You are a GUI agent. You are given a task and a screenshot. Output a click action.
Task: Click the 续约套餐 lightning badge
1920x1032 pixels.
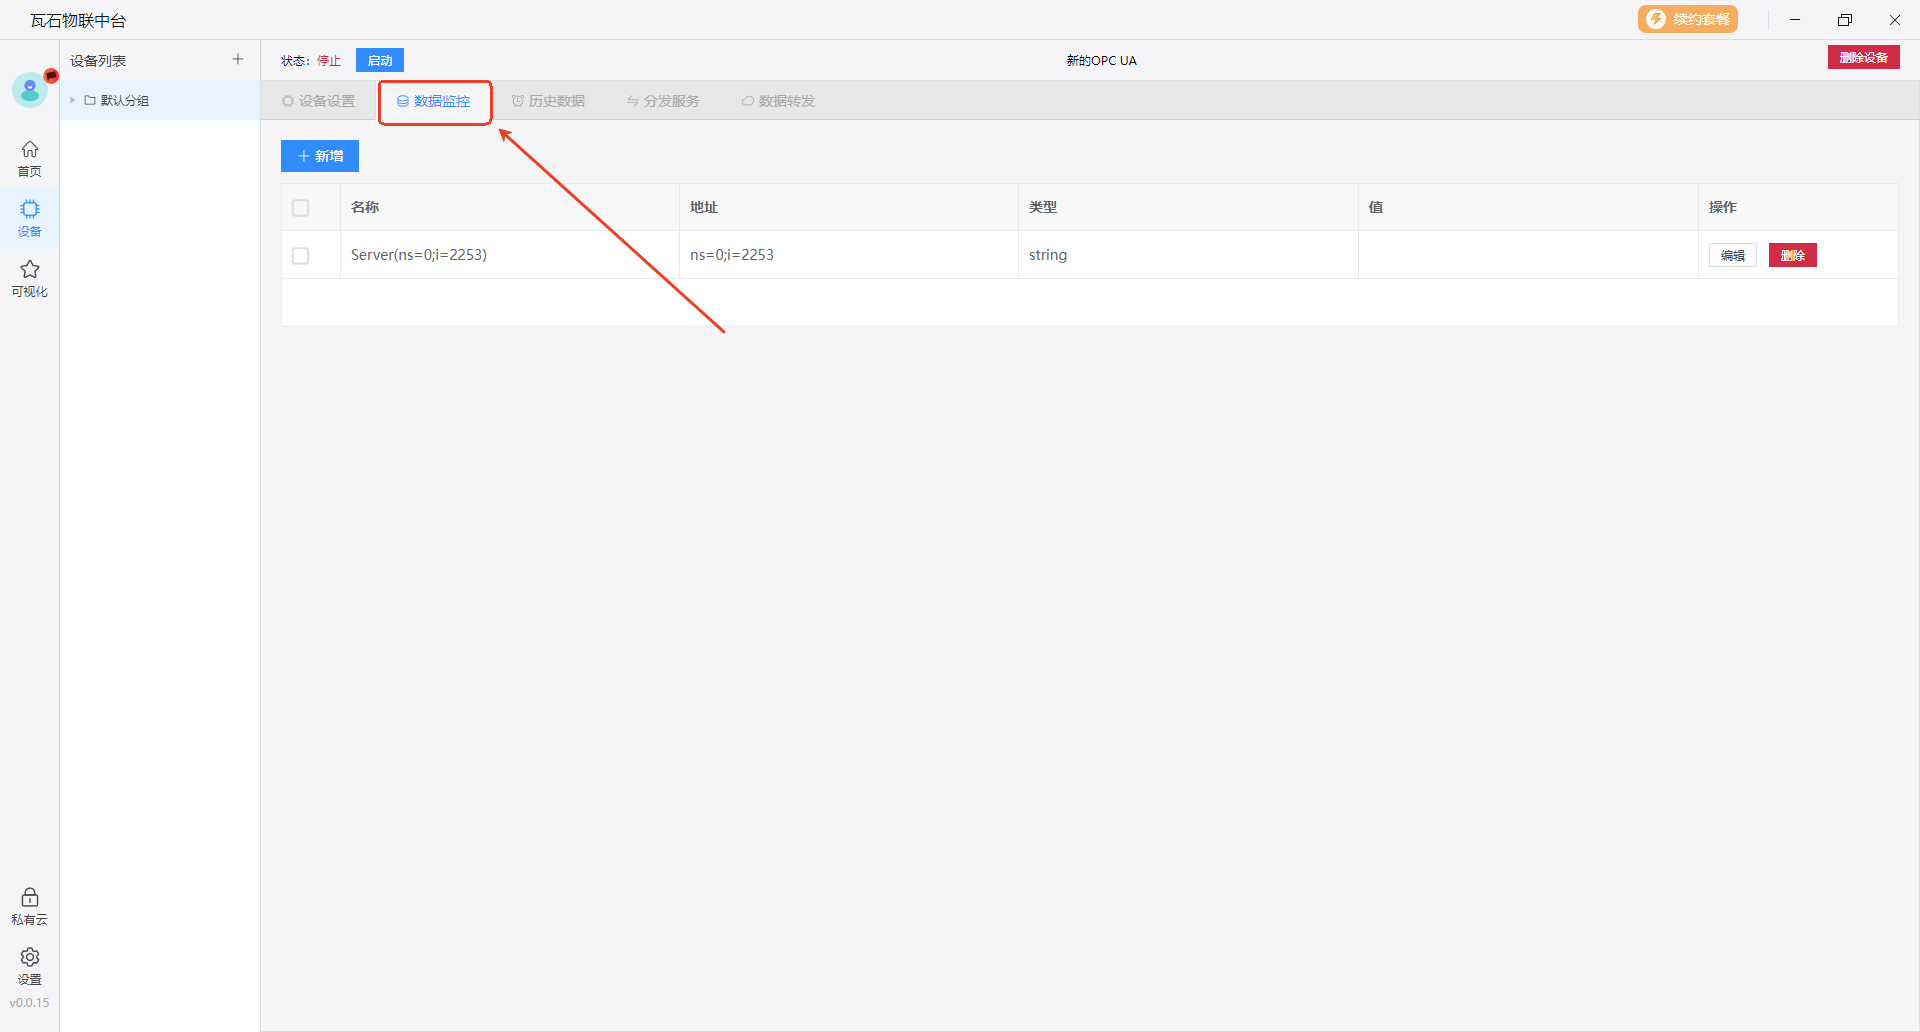[x=1687, y=20]
